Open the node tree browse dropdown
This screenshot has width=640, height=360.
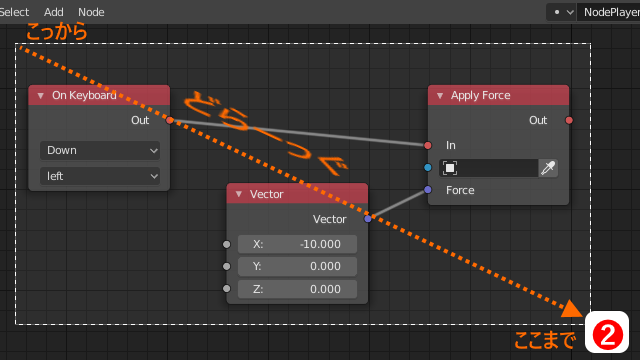pos(562,12)
